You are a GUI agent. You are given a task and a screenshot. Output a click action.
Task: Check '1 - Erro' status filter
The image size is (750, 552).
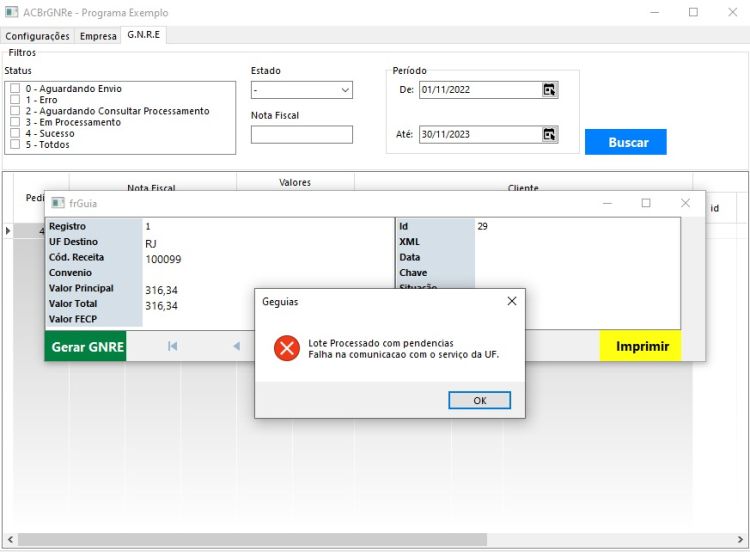pyautogui.click(x=15, y=99)
